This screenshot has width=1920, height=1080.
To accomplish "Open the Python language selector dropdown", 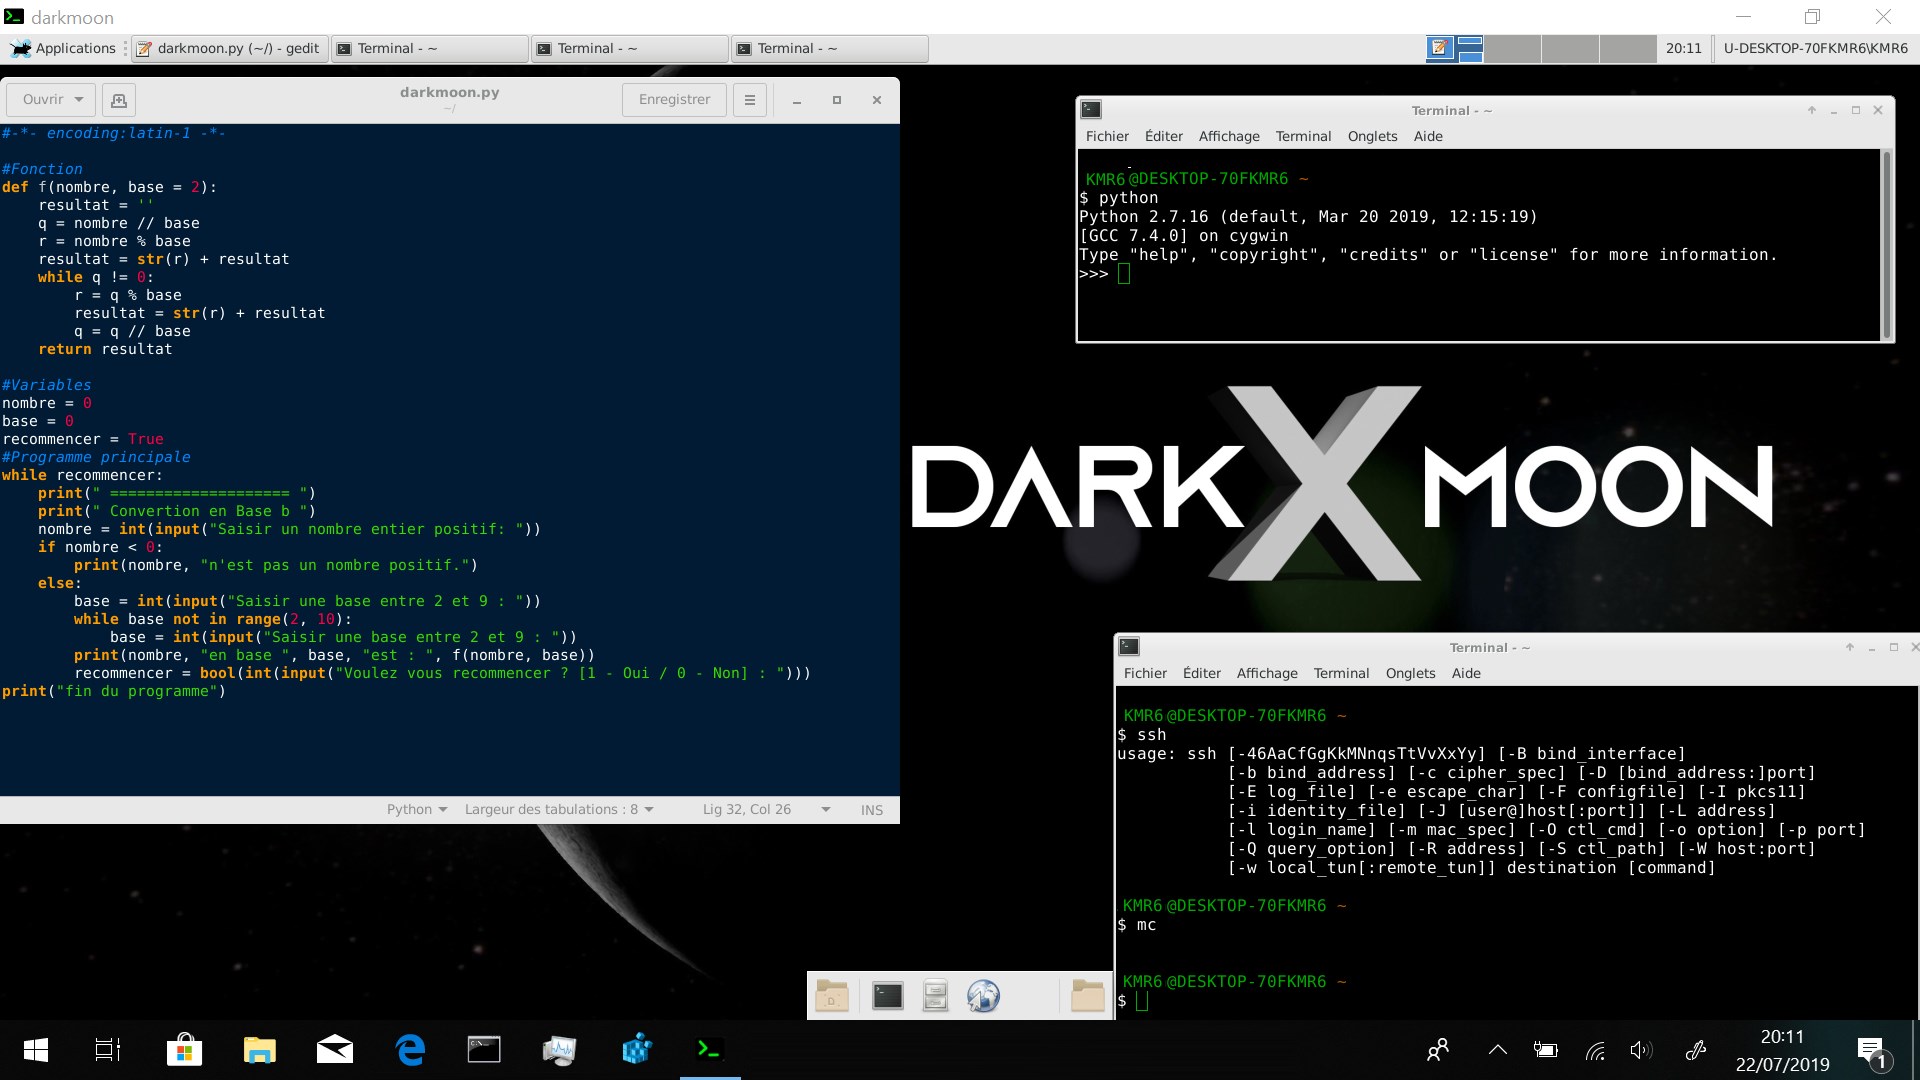I will pos(417,810).
